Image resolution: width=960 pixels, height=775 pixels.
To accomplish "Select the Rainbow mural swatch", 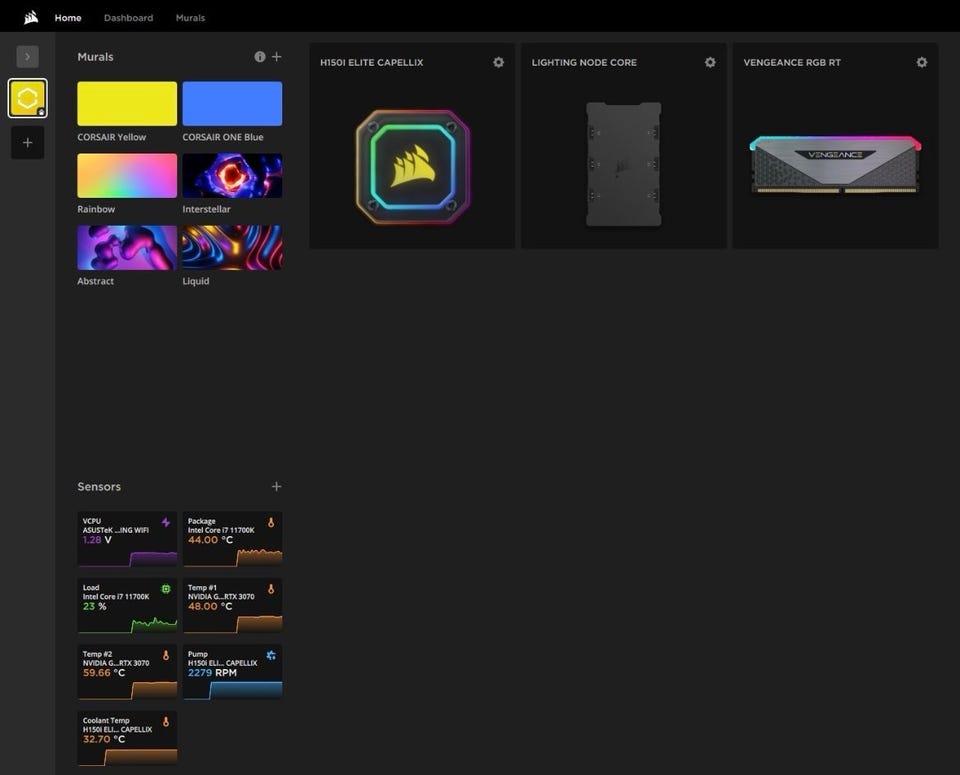I will (127, 176).
